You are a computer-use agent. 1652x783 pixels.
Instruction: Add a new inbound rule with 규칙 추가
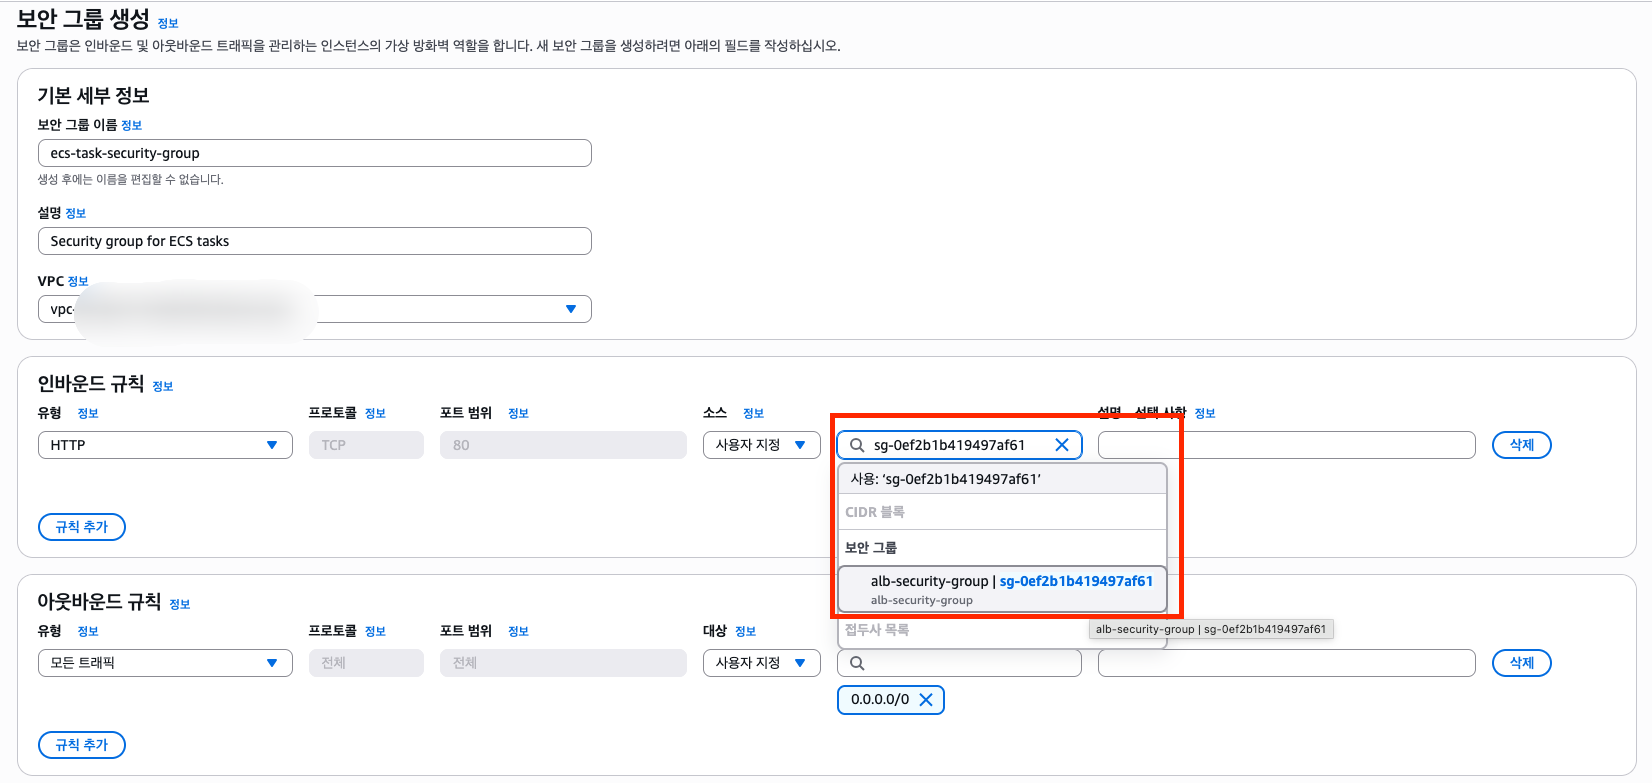tap(82, 527)
